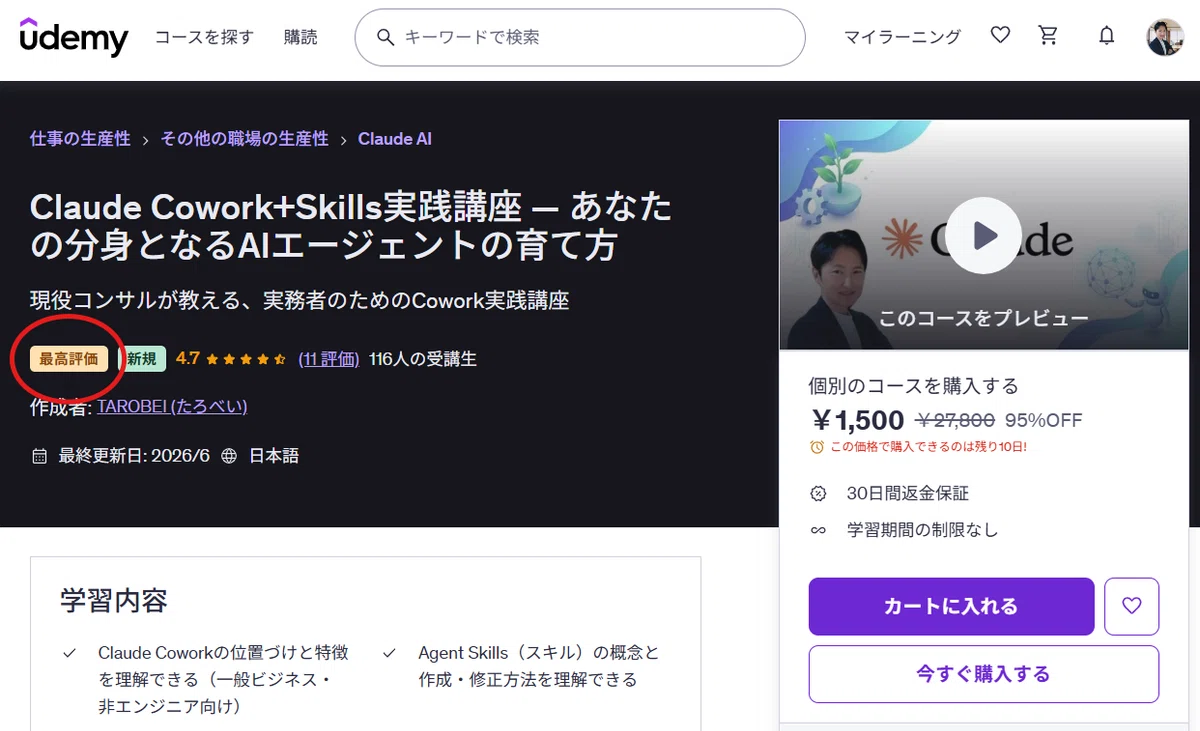Click the 学習内容 heading
The width and height of the screenshot is (1200, 731).
pos(114,600)
